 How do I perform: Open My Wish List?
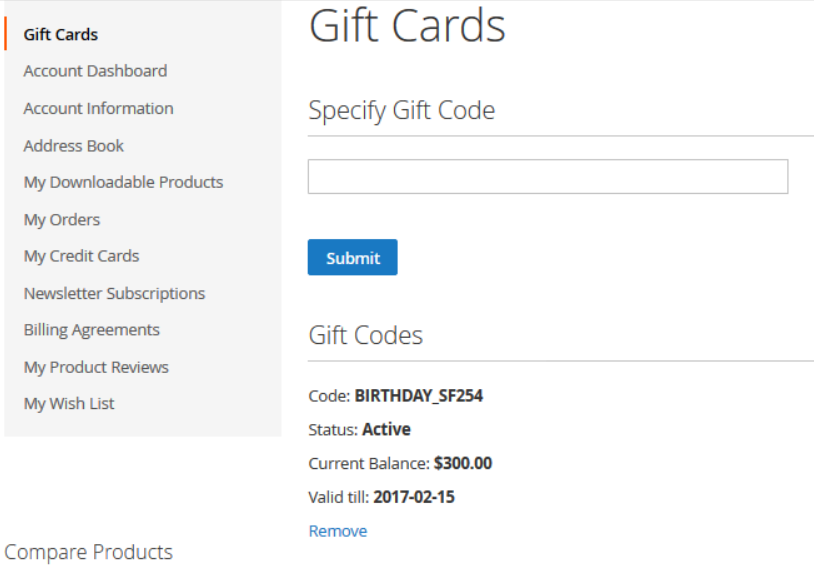68,403
